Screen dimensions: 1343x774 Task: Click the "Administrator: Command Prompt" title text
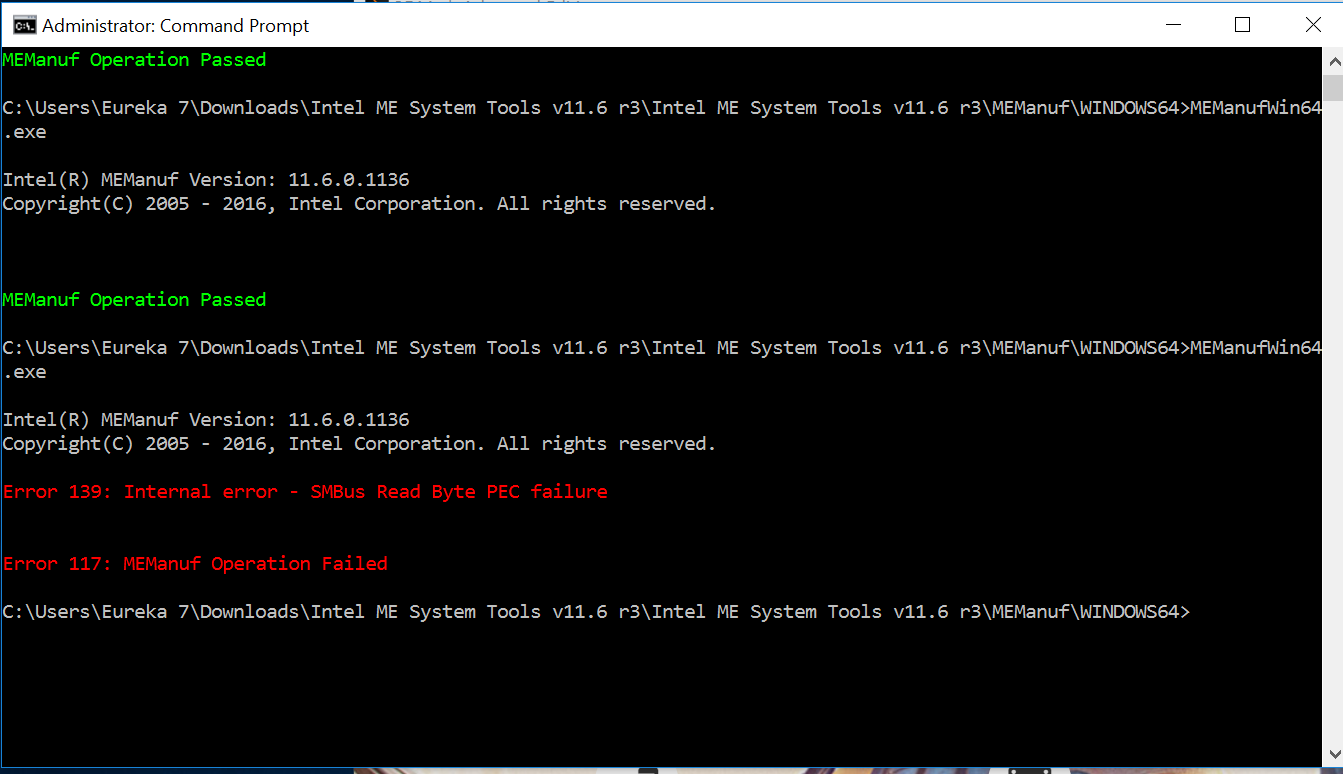pos(176,26)
